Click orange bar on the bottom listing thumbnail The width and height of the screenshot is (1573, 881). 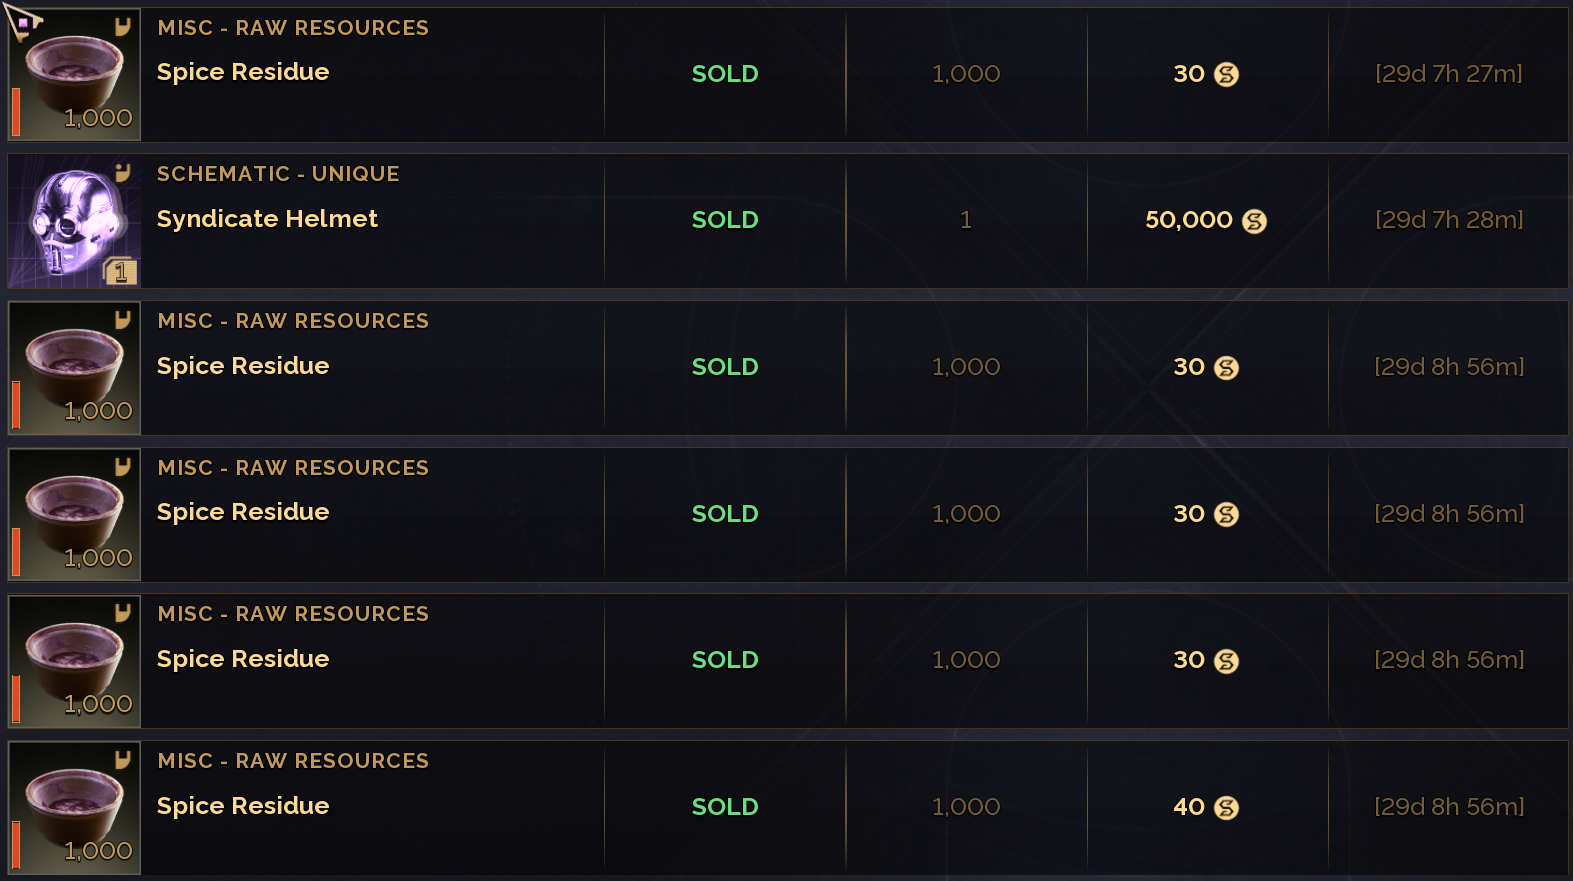16,845
